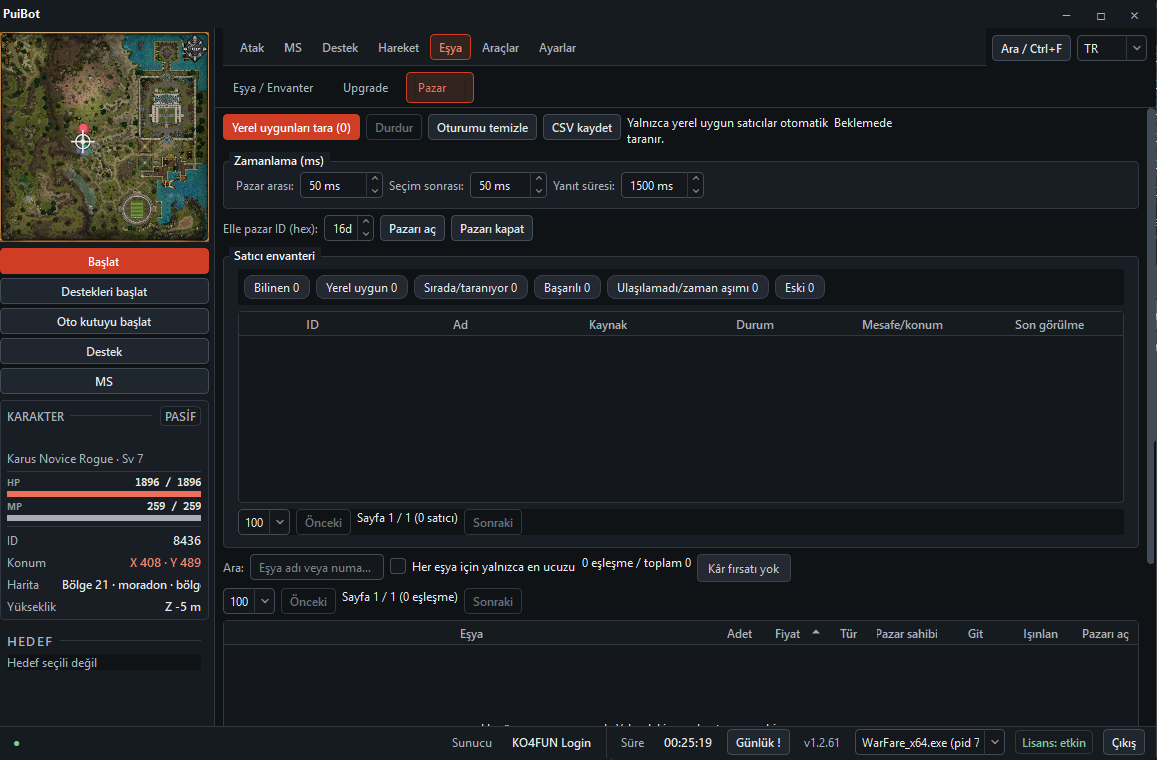Switch to the Atak tab
This screenshot has height=760, width=1157.
tap(252, 48)
